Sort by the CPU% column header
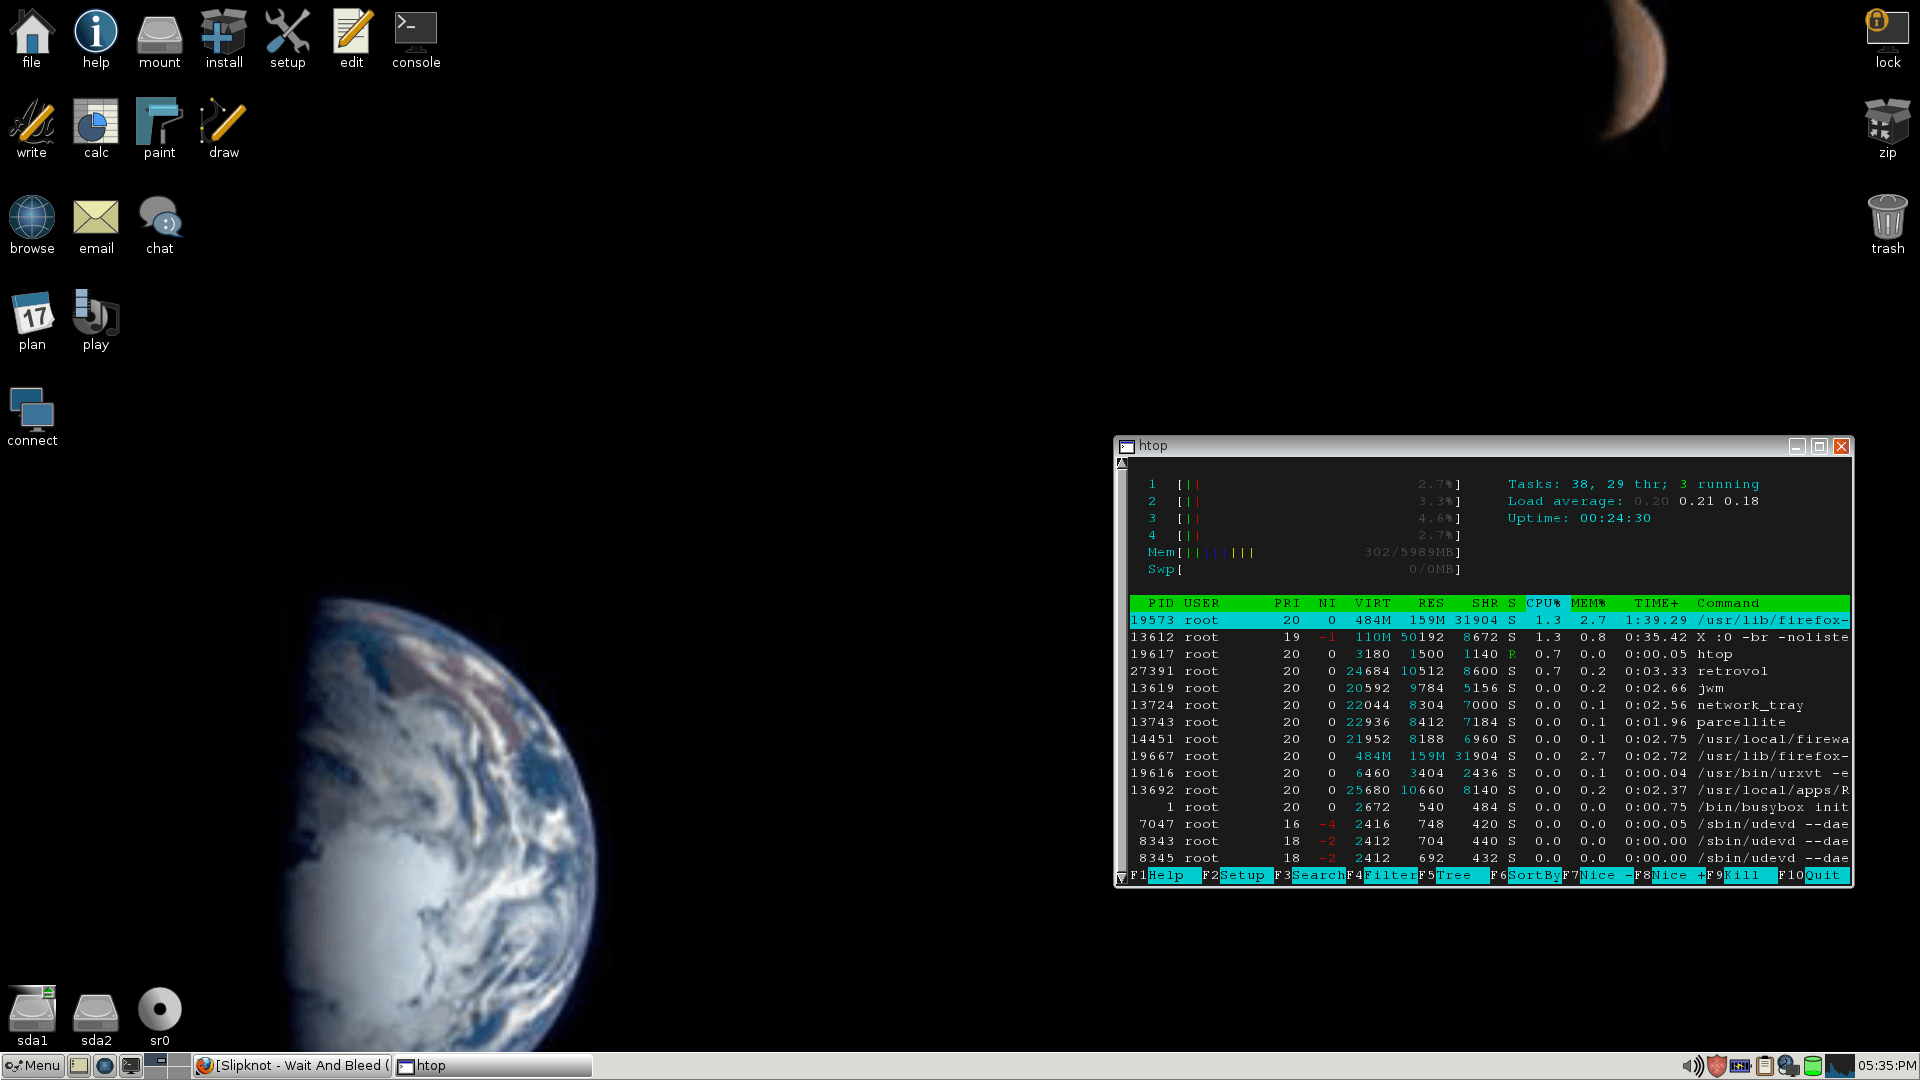The height and width of the screenshot is (1080, 1920). pyautogui.click(x=1543, y=603)
